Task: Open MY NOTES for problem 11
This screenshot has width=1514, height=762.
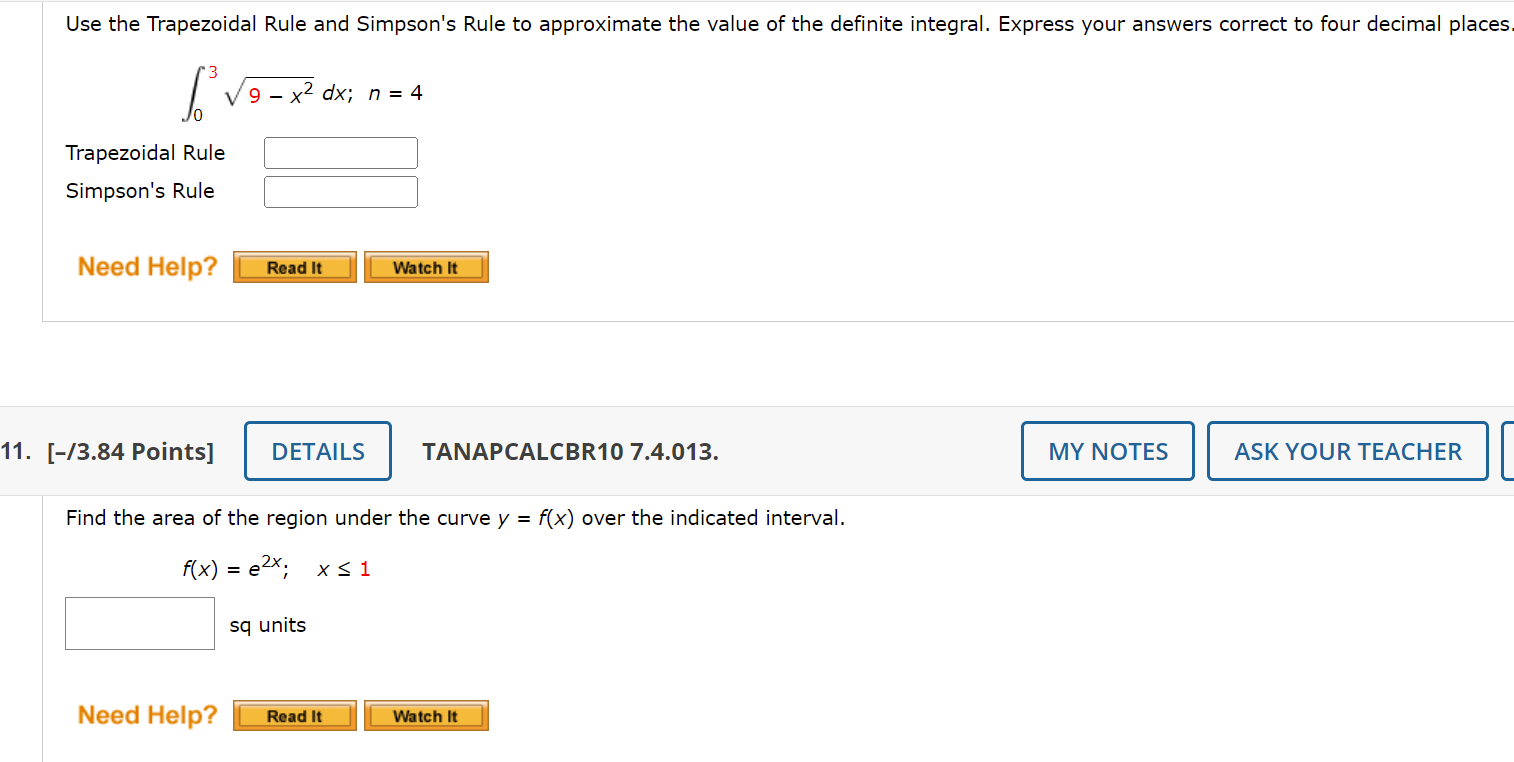Action: click(1107, 451)
